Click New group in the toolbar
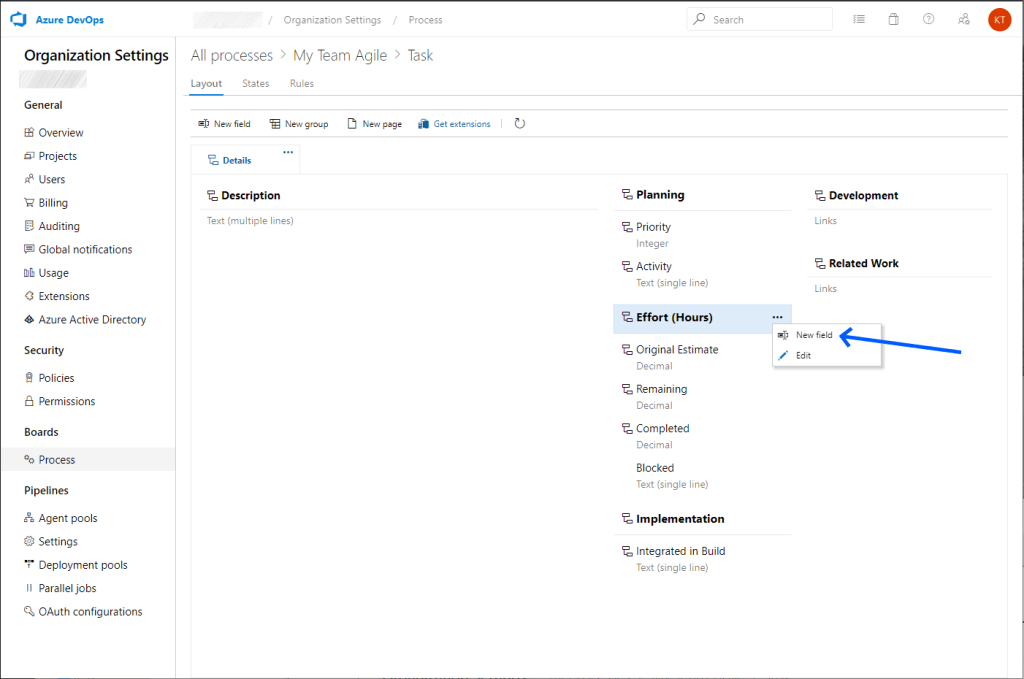 point(298,124)
